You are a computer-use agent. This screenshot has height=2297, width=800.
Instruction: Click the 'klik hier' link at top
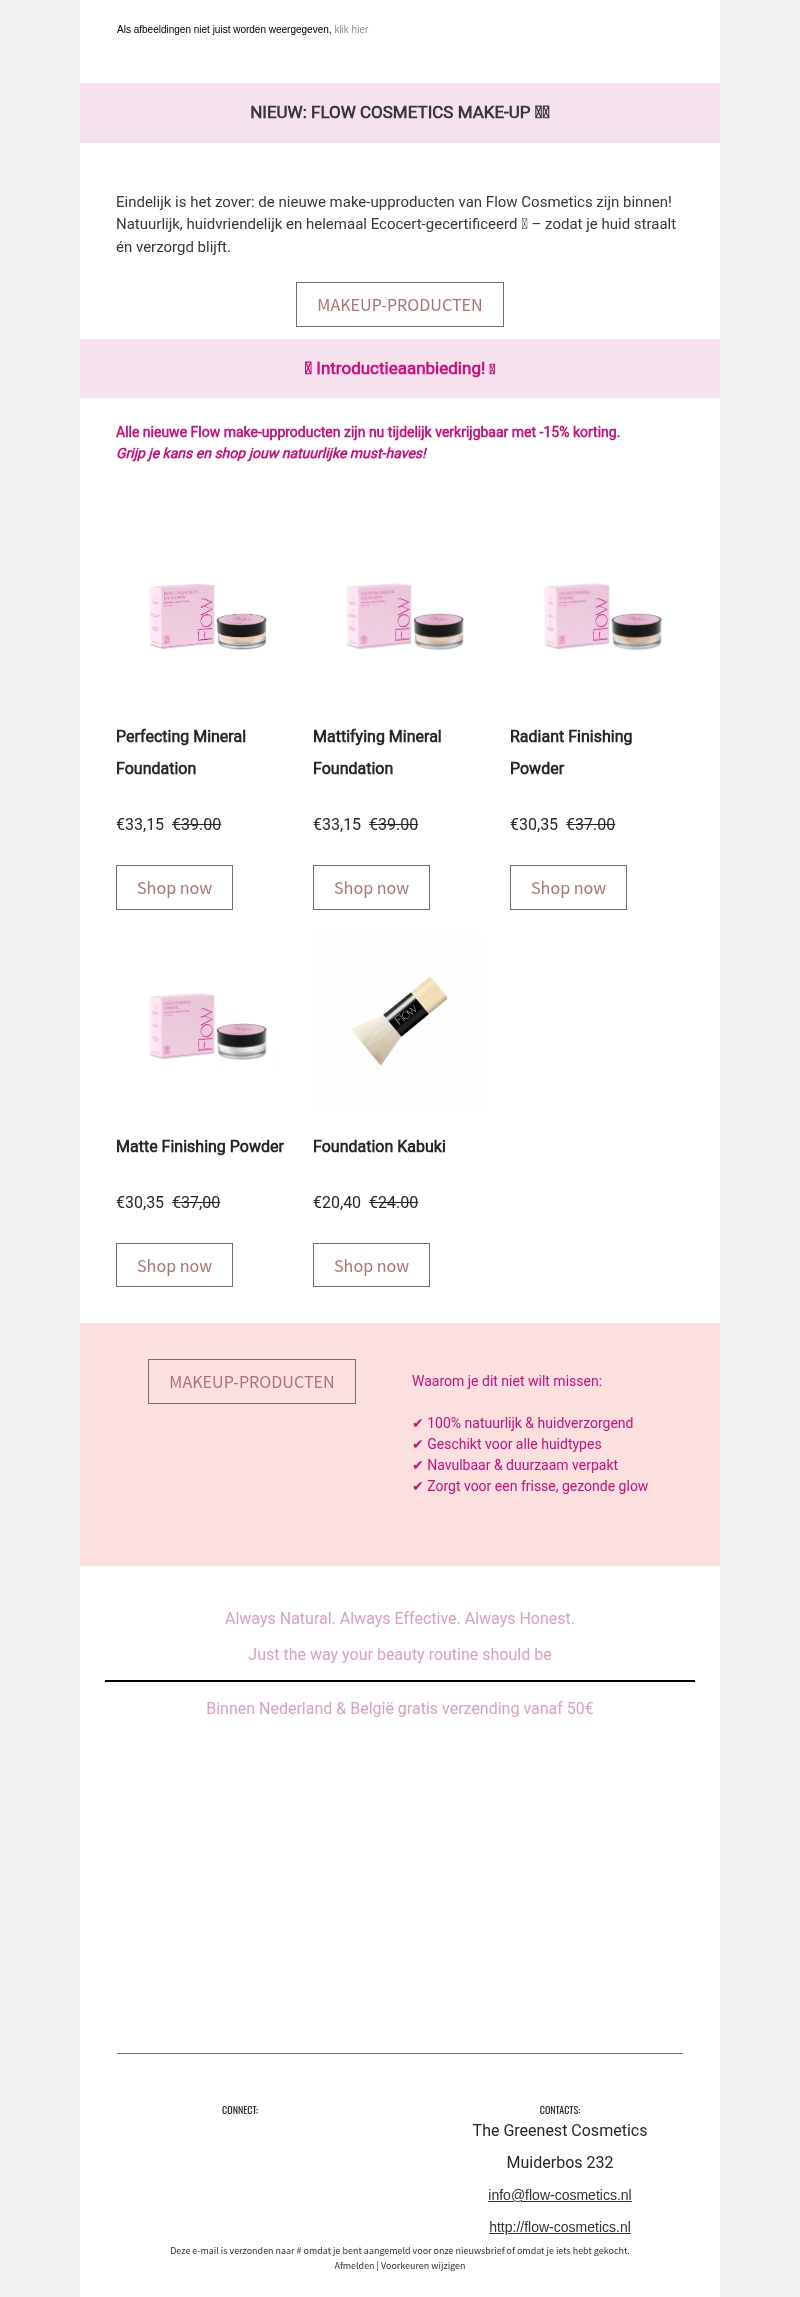tap(351, 30)
